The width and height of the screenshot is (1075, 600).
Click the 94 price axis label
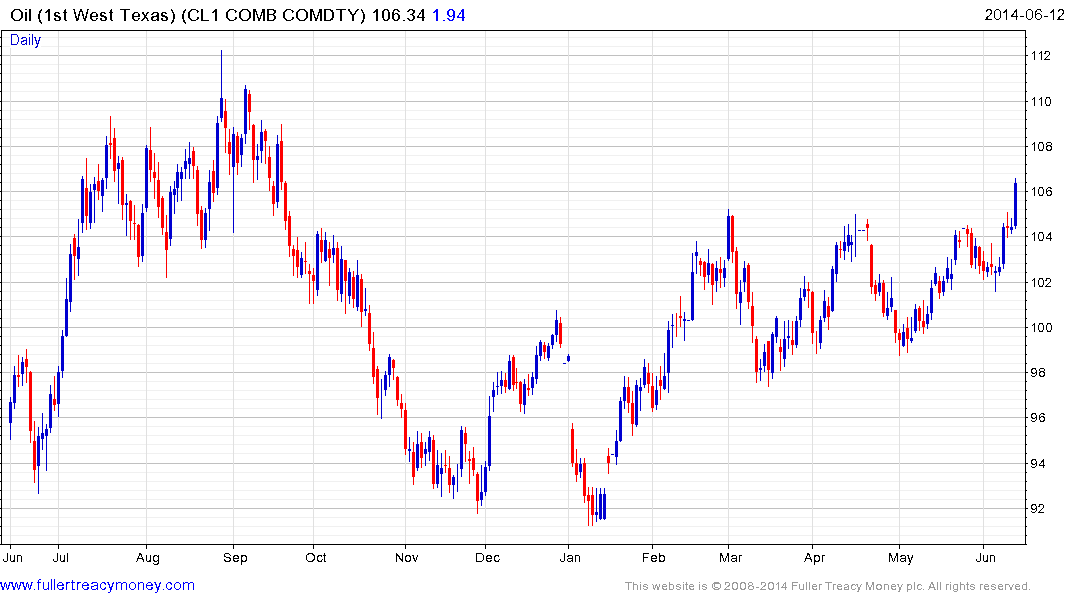(x=1038, y=464)
